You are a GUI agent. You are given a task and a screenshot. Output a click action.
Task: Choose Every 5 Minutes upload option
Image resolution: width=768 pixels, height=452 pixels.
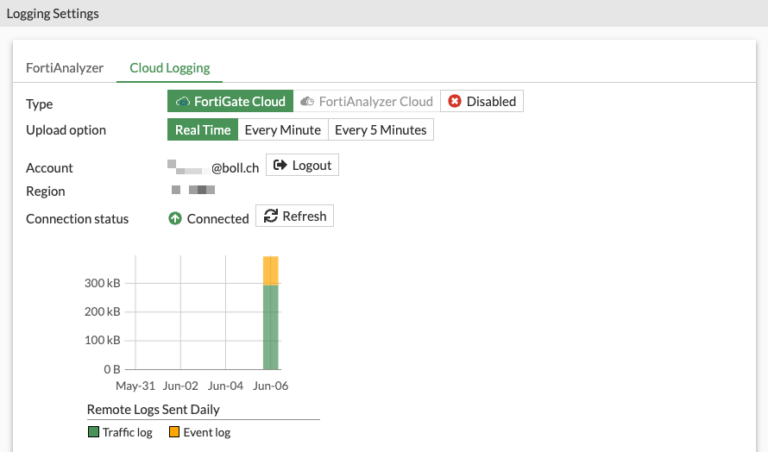pyautogui.click(x=381, y=130)
